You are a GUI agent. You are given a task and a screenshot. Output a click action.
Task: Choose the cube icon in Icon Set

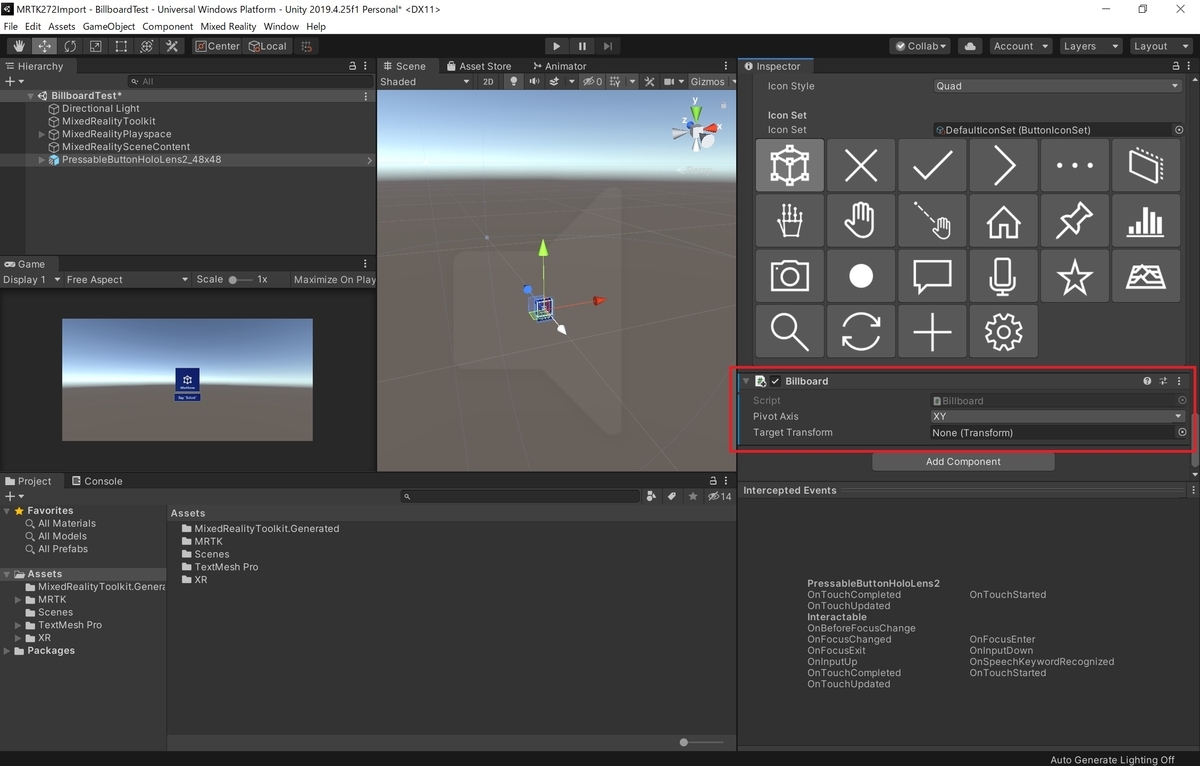(790, 165)
